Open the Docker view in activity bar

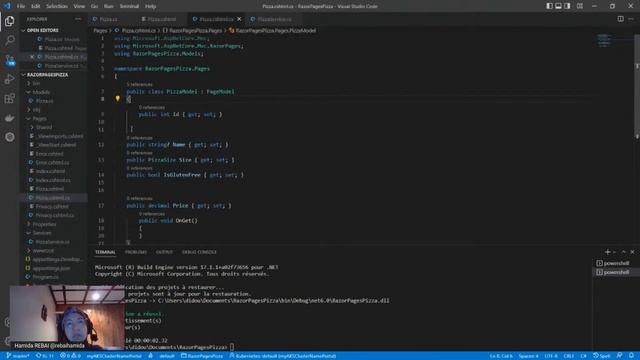click(9, 118)
